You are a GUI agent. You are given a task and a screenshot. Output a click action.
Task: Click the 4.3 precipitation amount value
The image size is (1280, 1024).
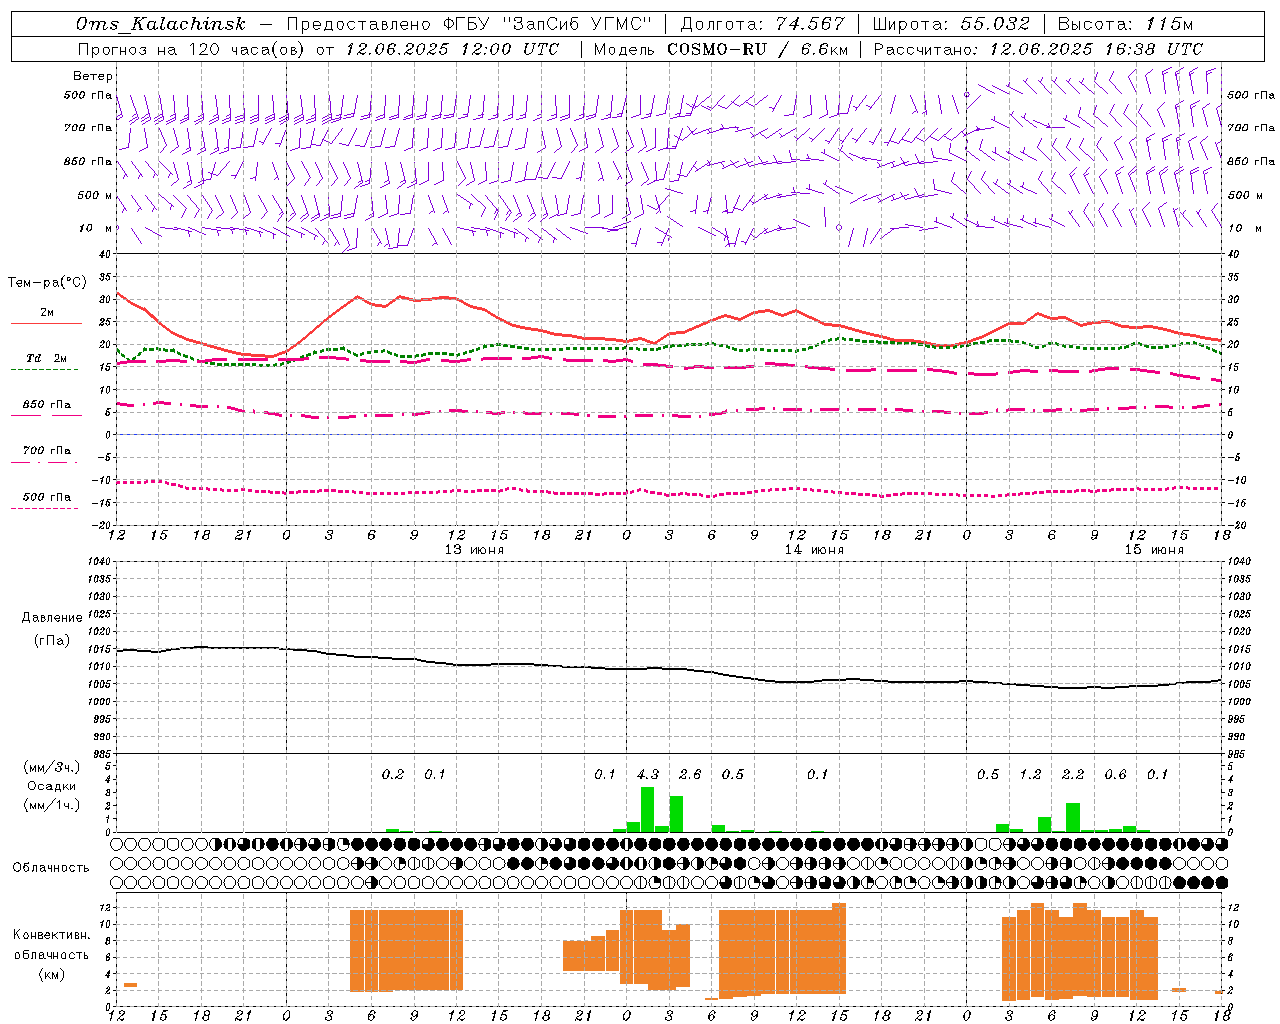[x=648, y=775]
